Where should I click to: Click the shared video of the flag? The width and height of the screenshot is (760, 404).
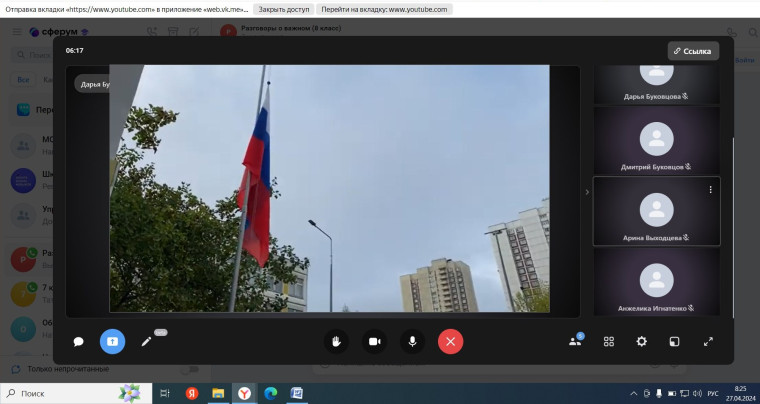330,188
